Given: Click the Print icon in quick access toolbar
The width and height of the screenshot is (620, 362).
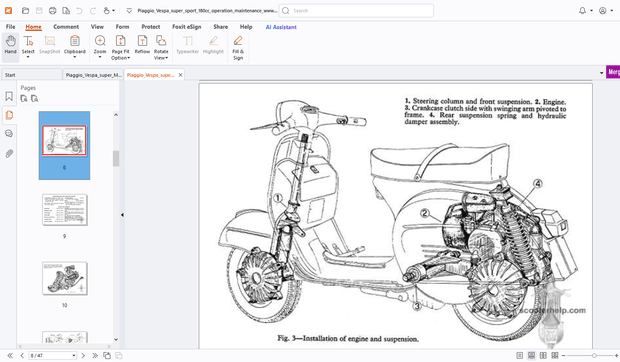Looking at the screenshot, I should [53, 11].
